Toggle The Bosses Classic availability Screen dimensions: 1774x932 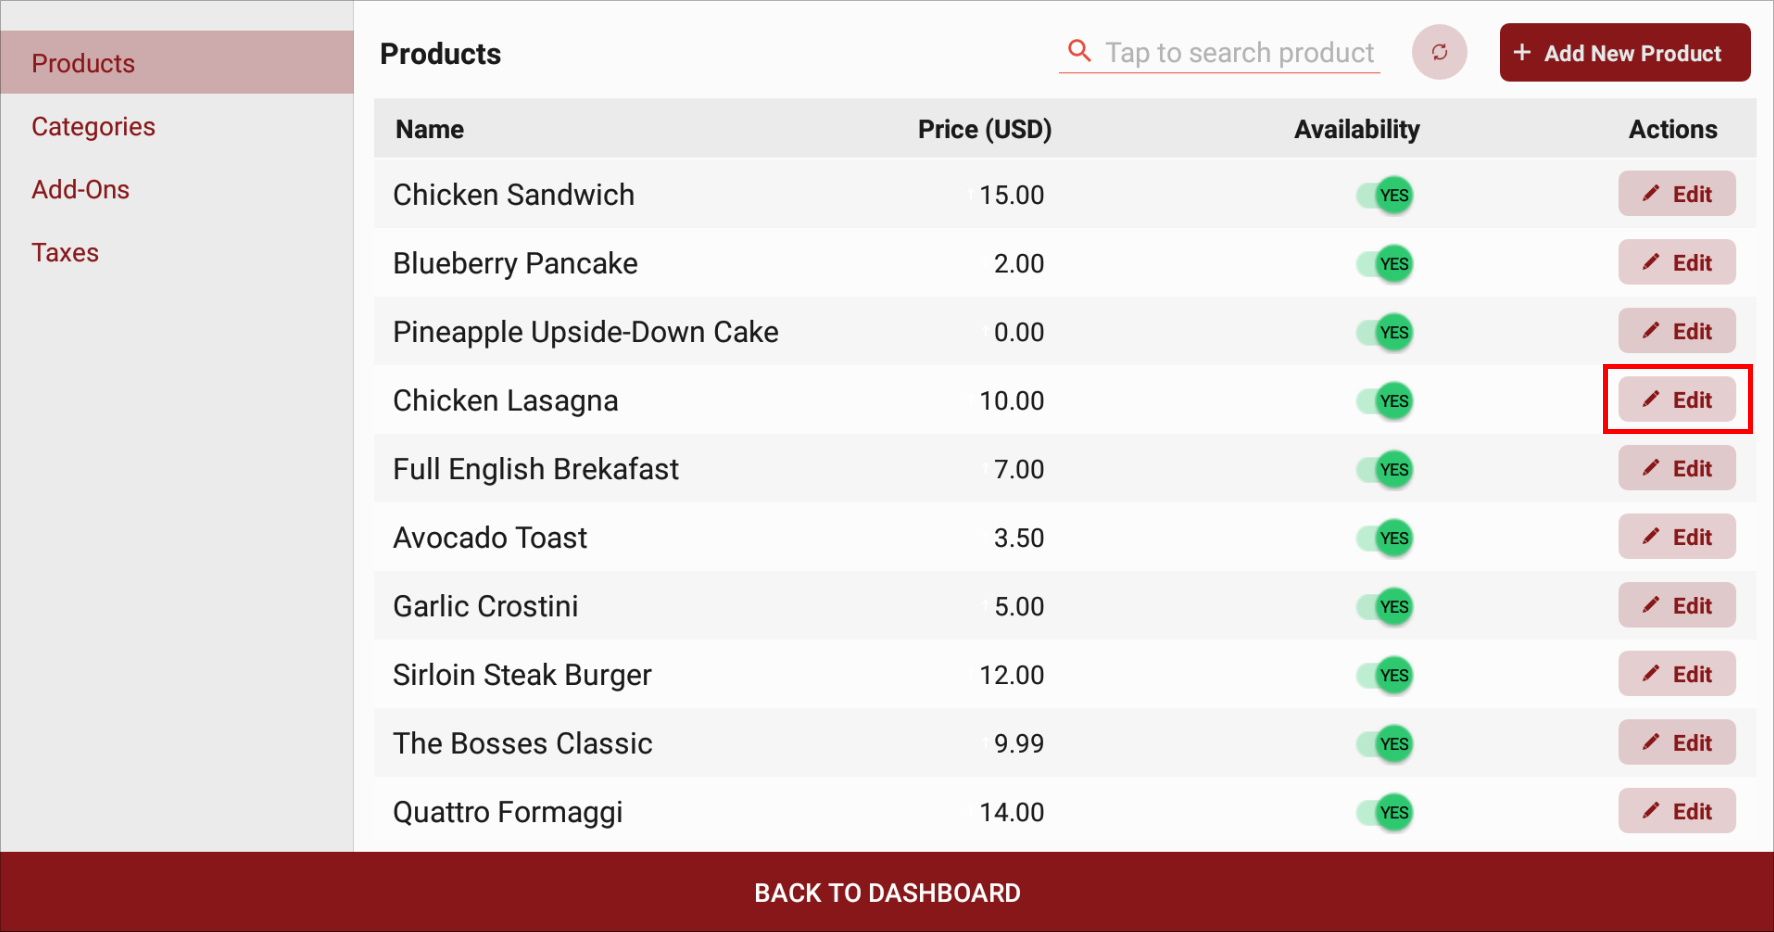click(x=1385, y=744)
